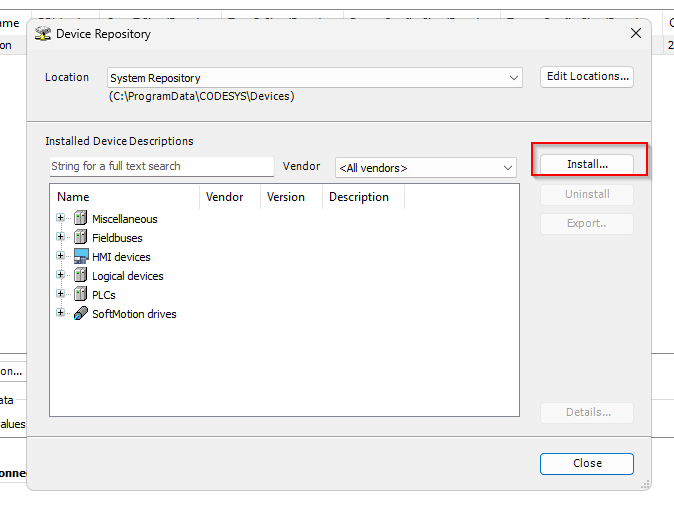Click the Fieldbuses category icon
The image size is (674, 512).
80,238
